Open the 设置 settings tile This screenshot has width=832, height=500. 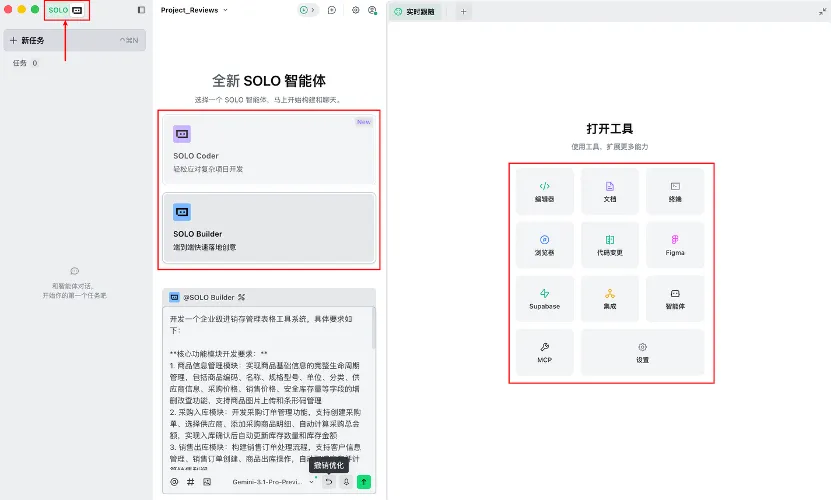[x=643, y=352]
